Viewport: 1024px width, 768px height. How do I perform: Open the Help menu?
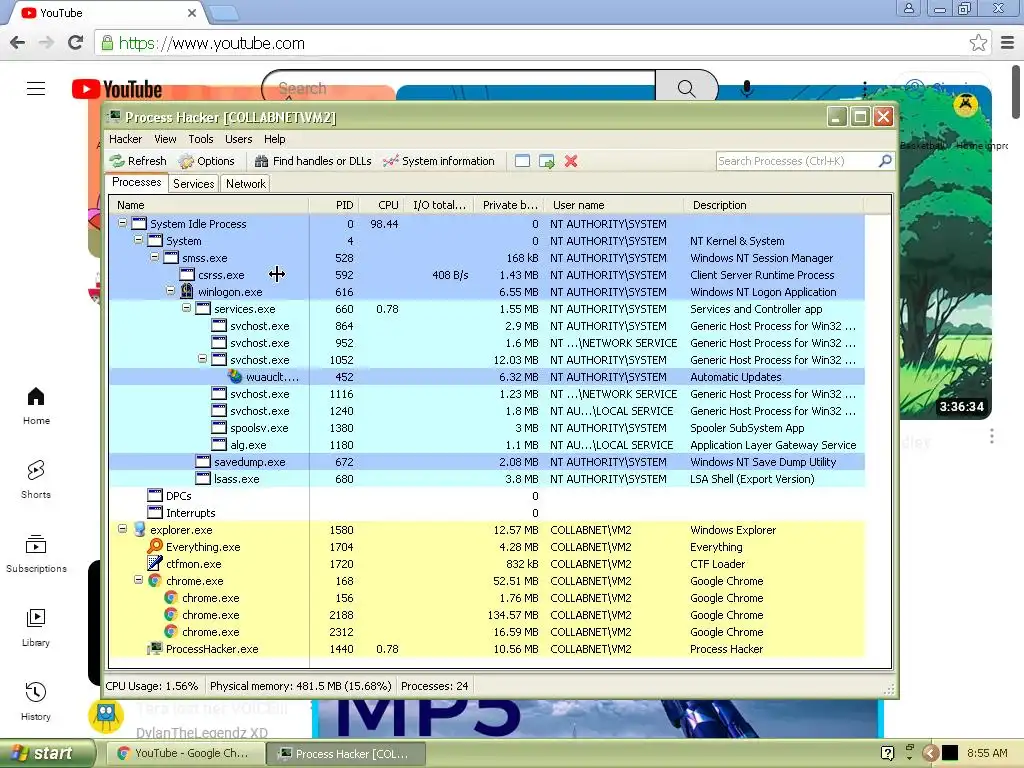click(275, 139)
